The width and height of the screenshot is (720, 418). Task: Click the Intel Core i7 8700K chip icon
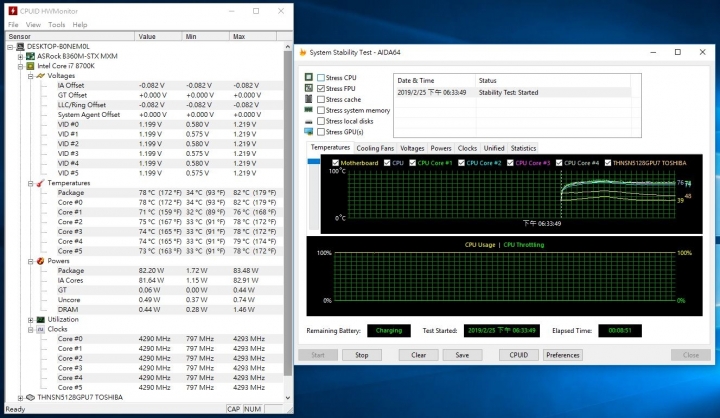[30, 66]
